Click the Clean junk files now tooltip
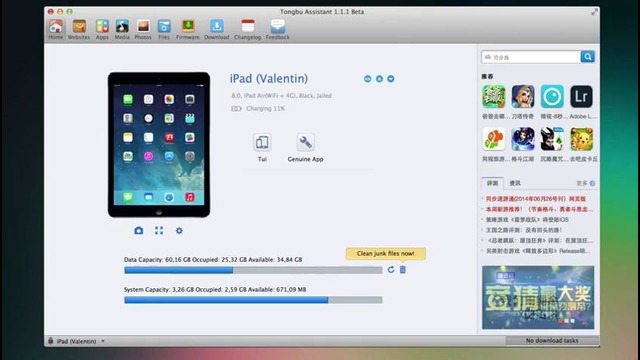 [386, 253]
